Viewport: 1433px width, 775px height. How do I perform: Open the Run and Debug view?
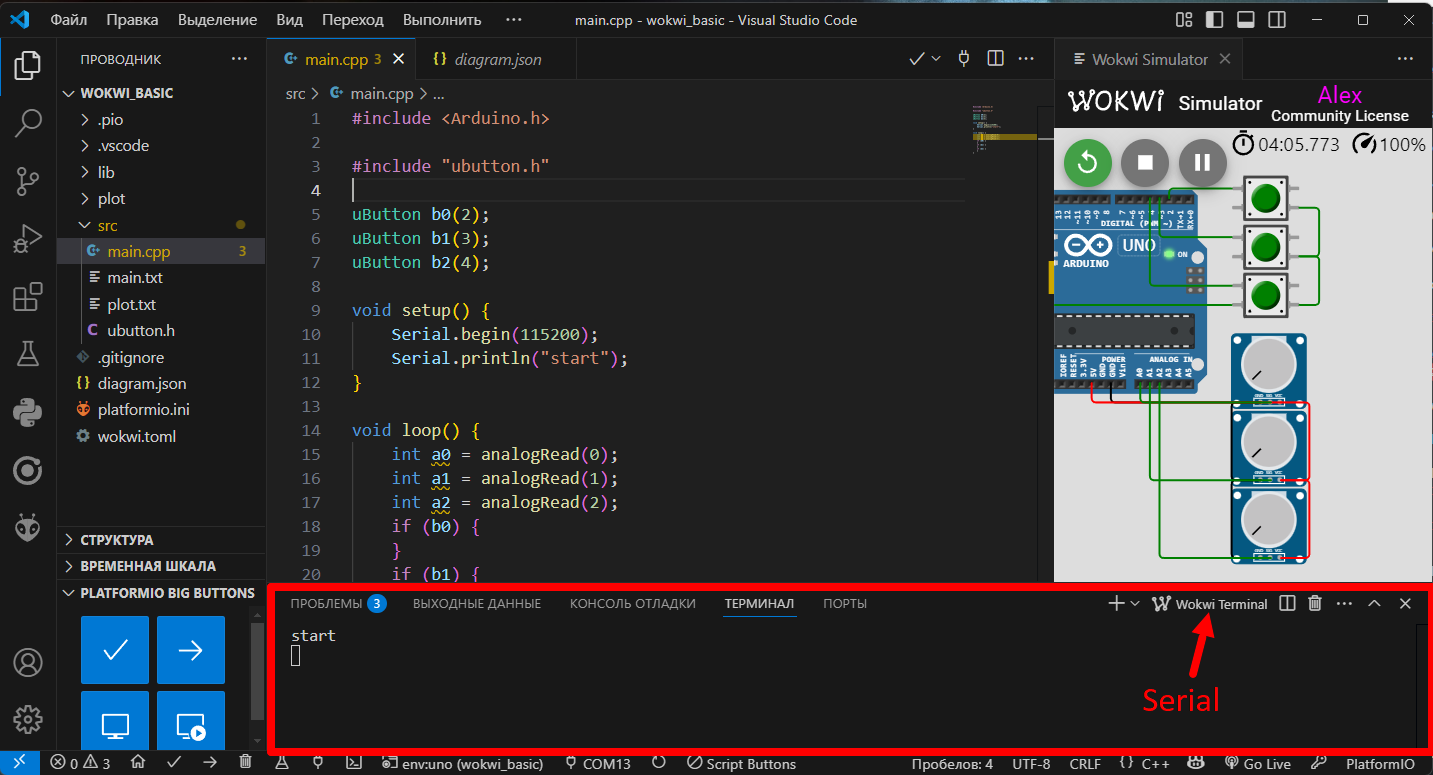pos(28,239)
